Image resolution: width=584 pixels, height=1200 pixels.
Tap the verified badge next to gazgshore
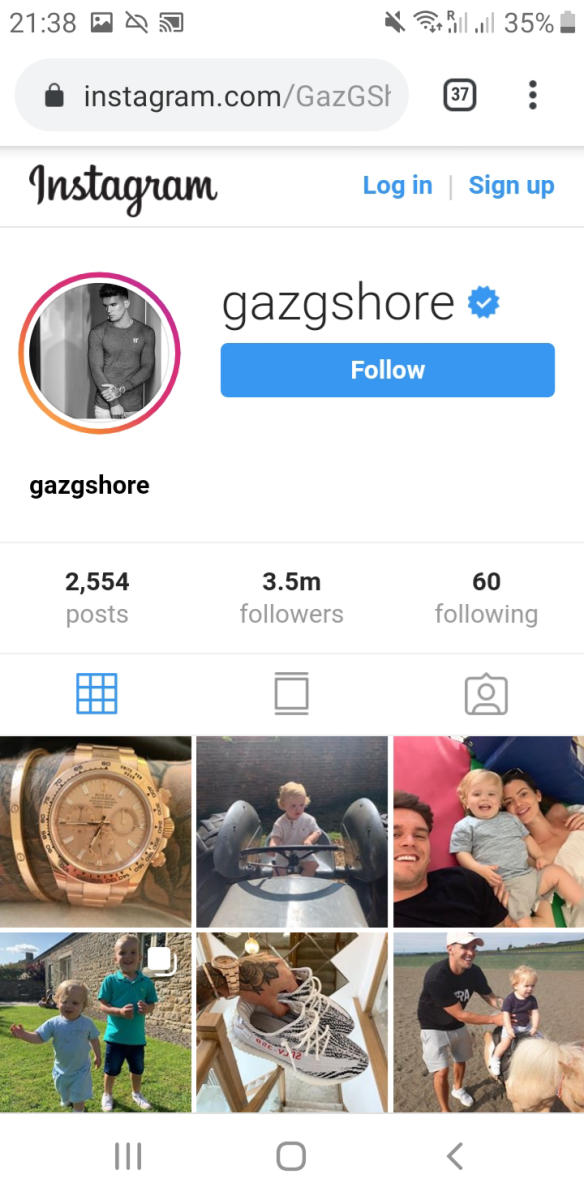(x=484, y=303)
